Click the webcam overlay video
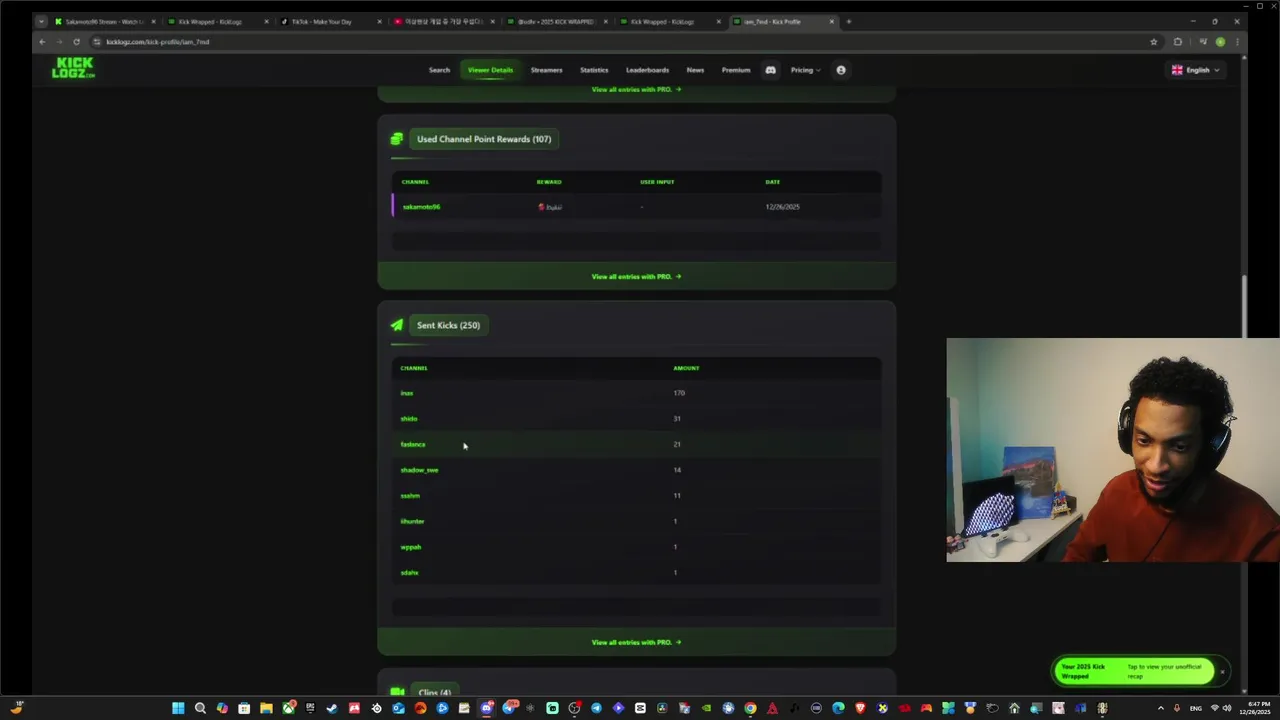This screenshot has width=1280, height=720. click(x=1113, y=450)
